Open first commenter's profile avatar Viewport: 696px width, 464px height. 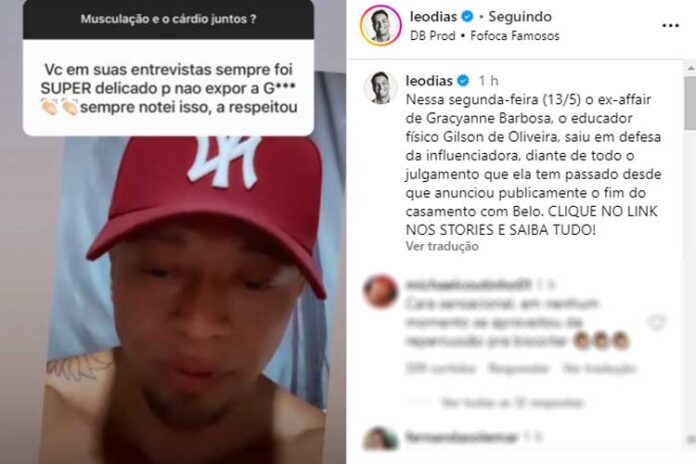click(380, 291)
